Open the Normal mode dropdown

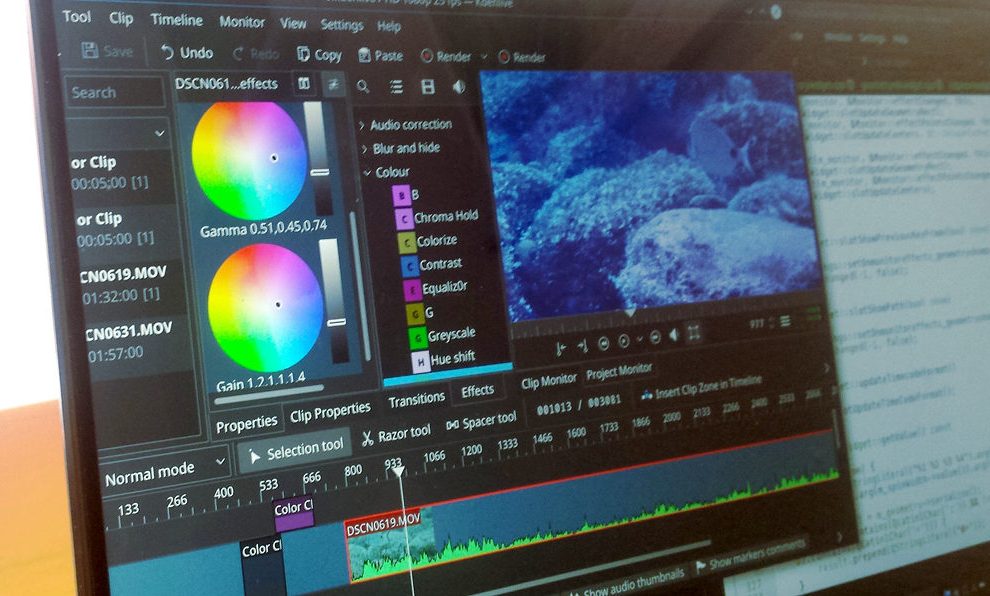(x=165, y=468)
